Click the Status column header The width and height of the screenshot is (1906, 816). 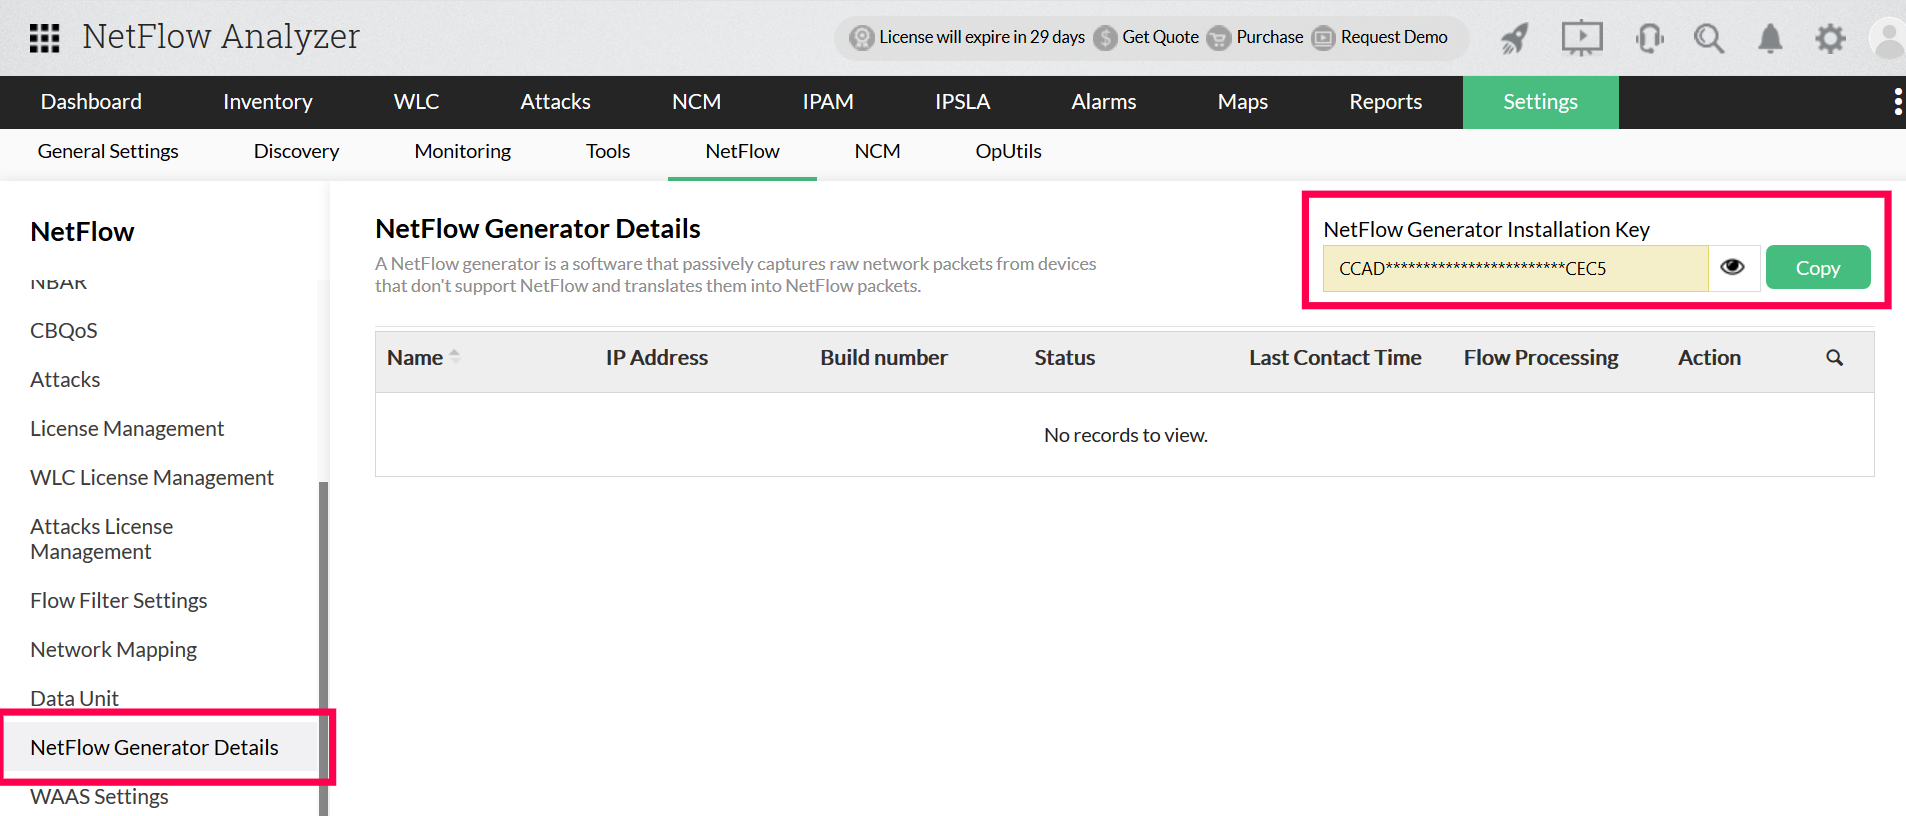tap(1065, 357)
